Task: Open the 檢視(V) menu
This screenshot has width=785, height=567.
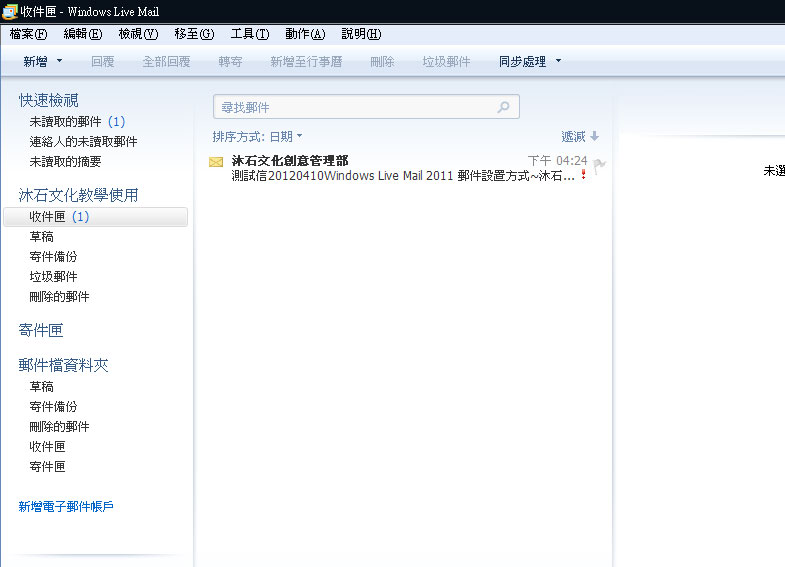Action: click(138, 34)
